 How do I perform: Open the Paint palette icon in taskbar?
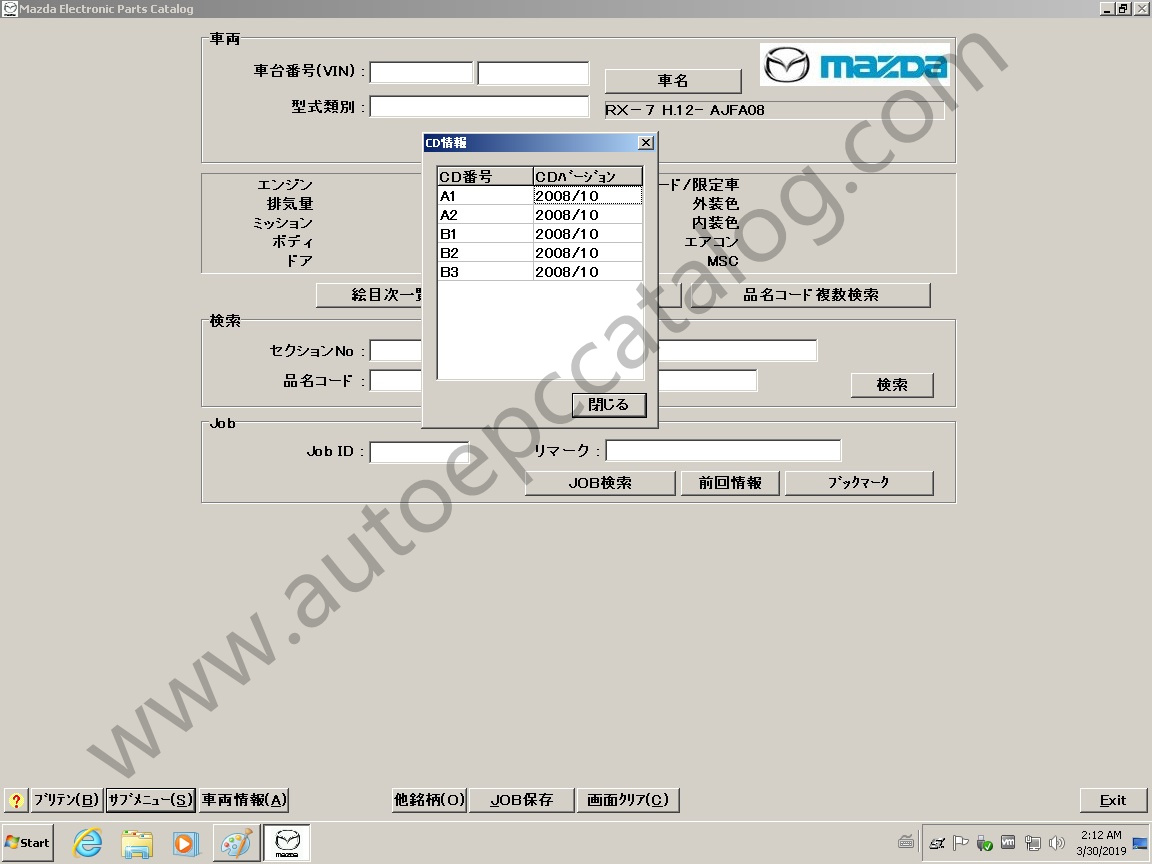tap(236, 843)
